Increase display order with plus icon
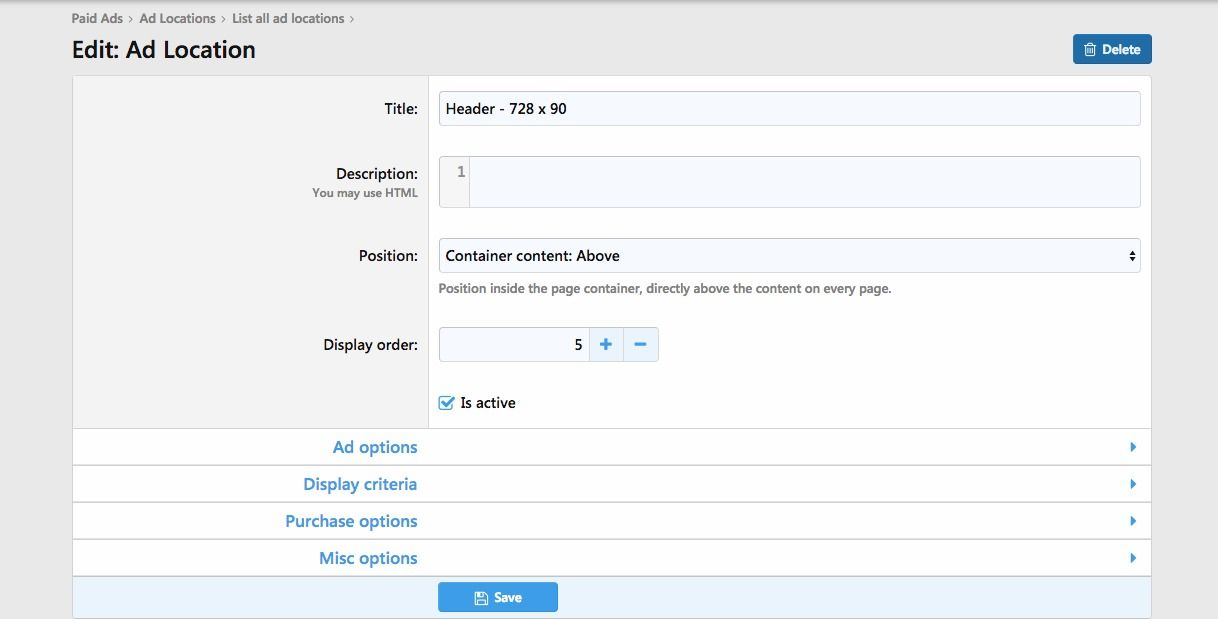Screen dimensions: 1218x619 point(606,345)
